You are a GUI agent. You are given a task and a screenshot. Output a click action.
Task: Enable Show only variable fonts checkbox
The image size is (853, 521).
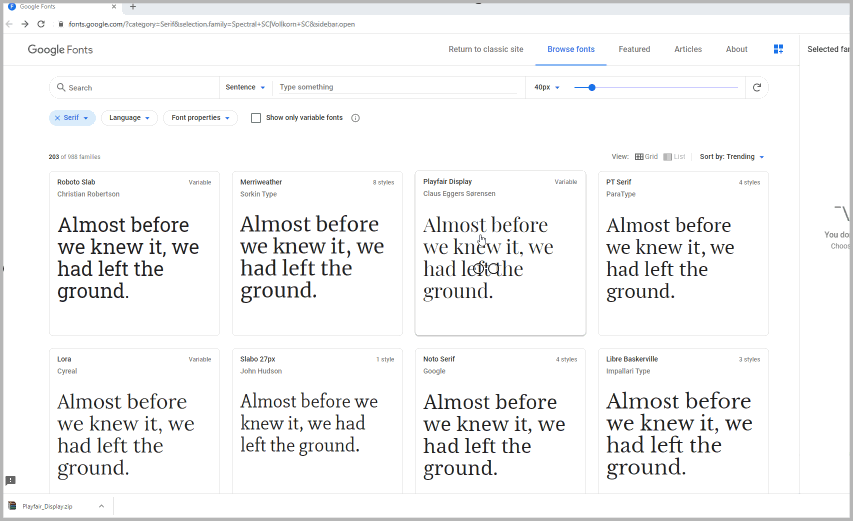256,118
